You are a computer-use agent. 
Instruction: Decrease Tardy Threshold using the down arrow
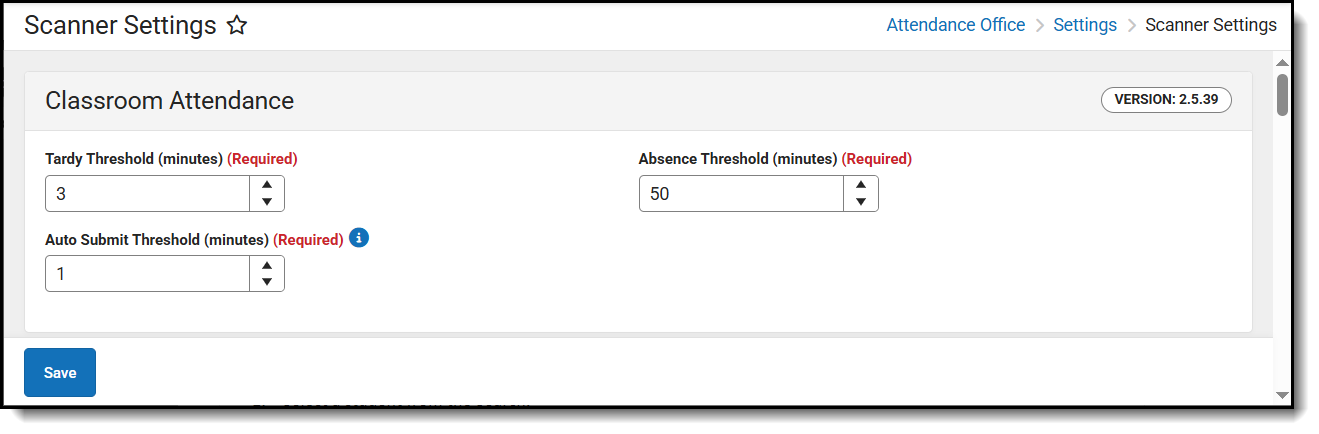point(266,202)
